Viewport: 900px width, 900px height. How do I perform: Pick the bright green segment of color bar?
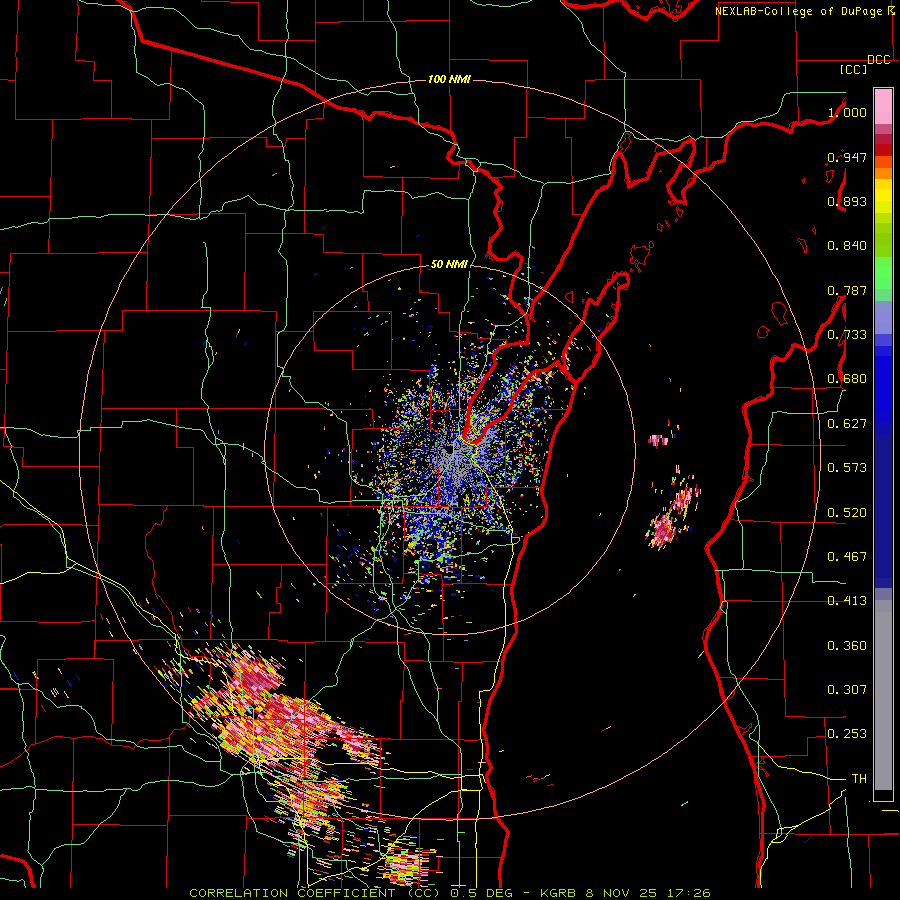click(x=883, y=272)
